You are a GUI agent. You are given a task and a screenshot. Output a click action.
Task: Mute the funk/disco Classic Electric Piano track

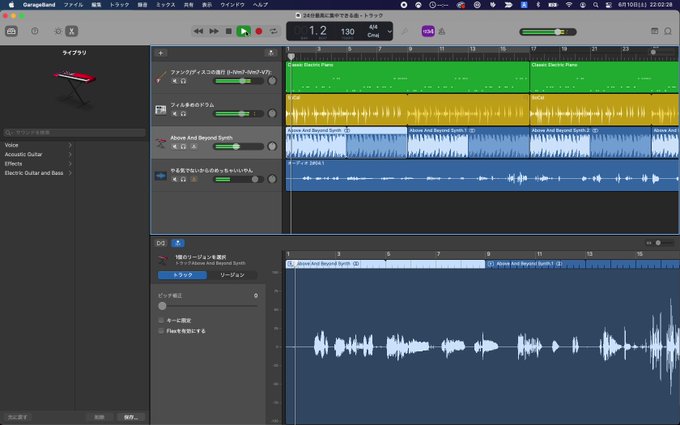[x=175, y=81]
